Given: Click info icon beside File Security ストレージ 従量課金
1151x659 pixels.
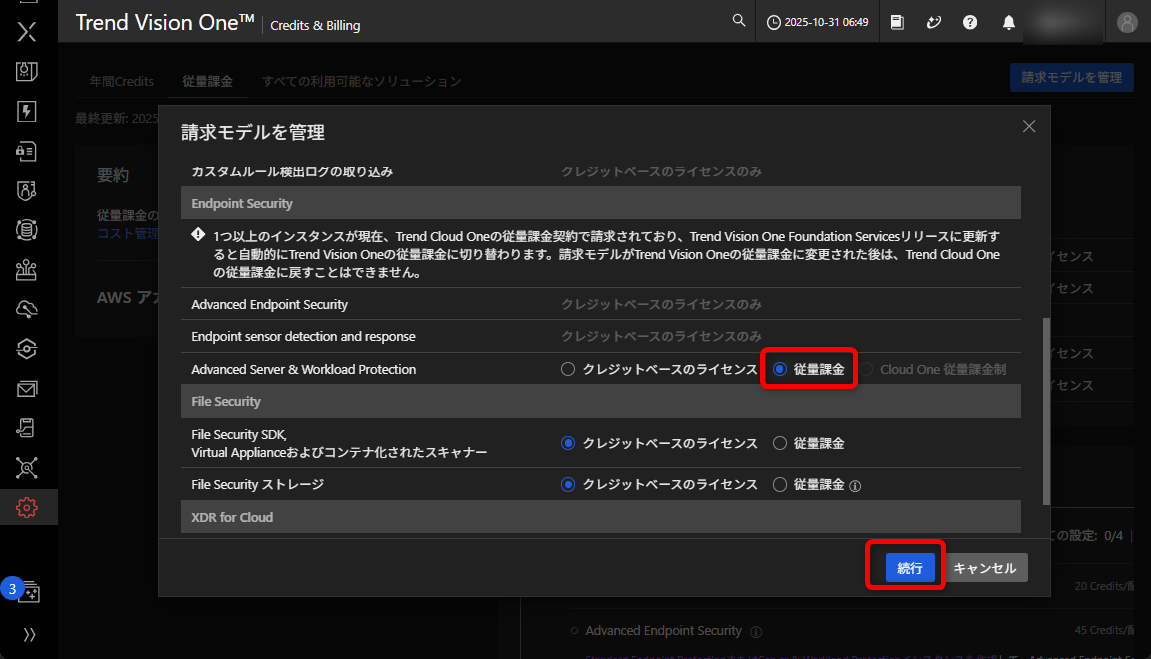Looking at the screenshot, I should pyautogui.click(x=855, y=486).
